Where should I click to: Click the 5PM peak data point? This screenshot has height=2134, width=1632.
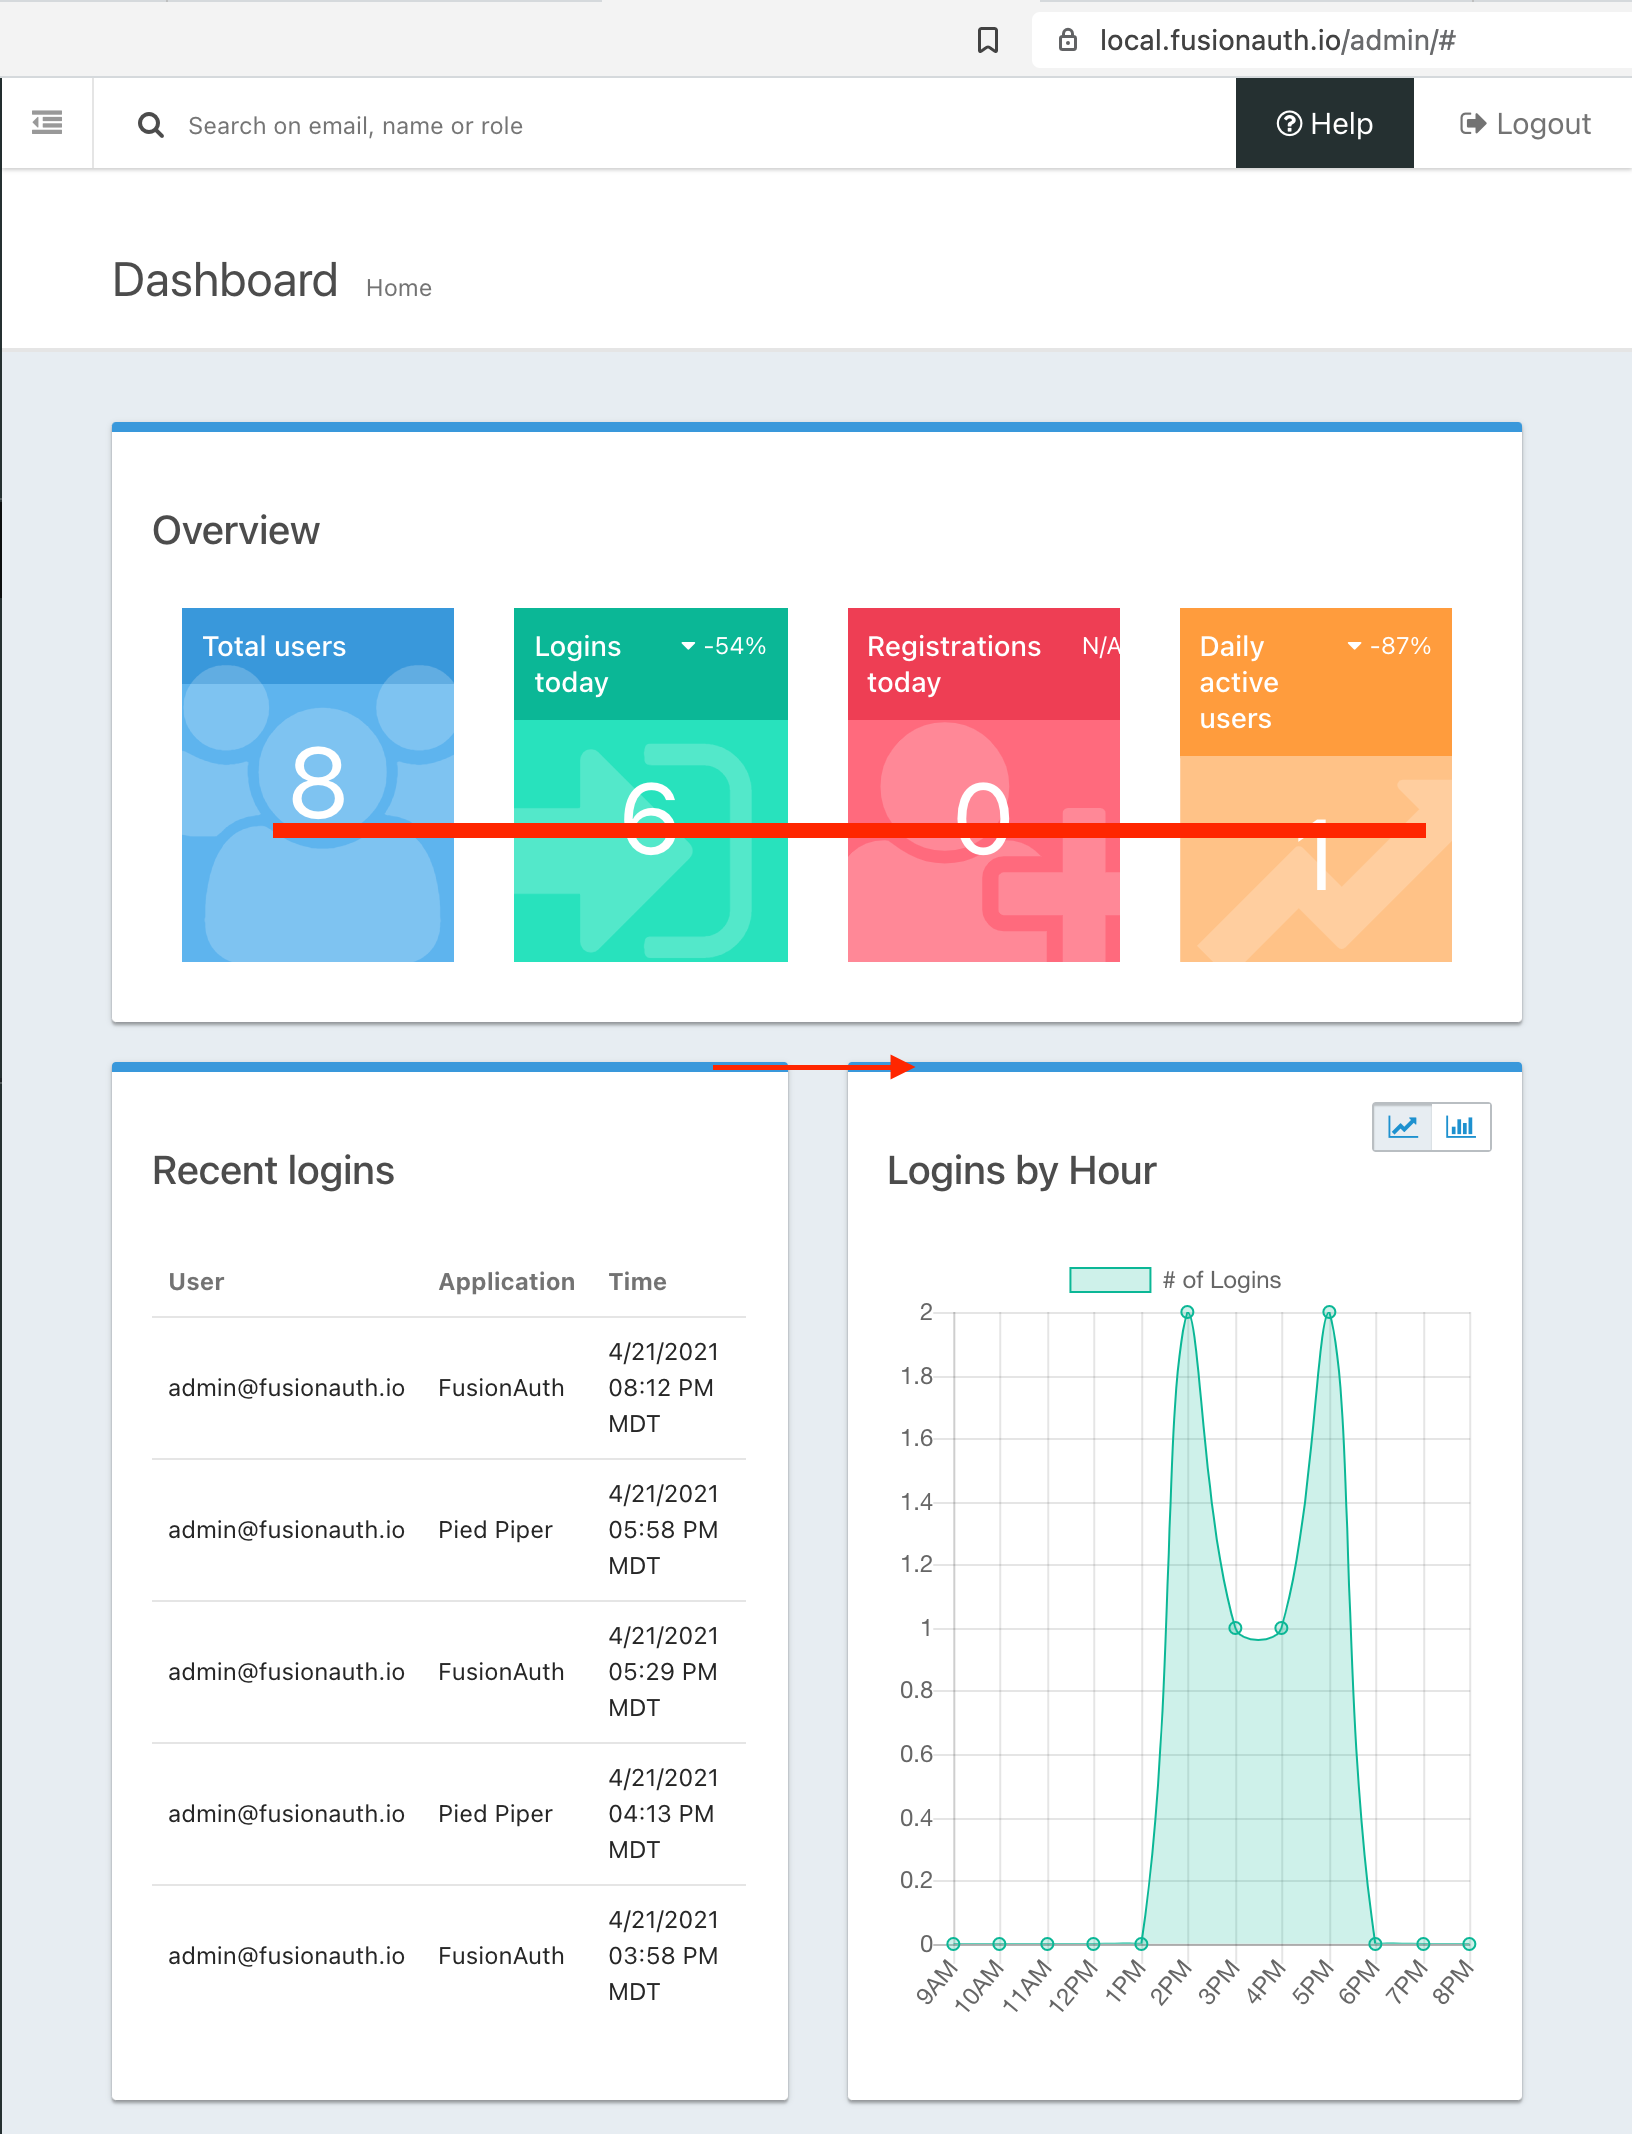click(x=1329, y=1312)
